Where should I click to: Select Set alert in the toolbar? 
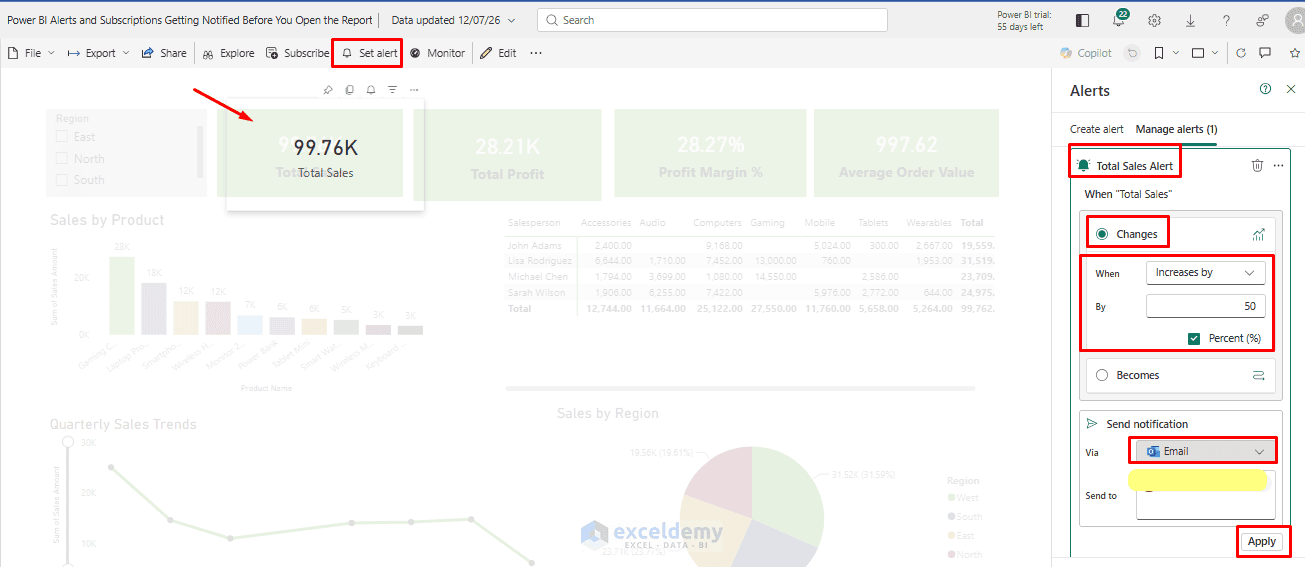point(368,53)
